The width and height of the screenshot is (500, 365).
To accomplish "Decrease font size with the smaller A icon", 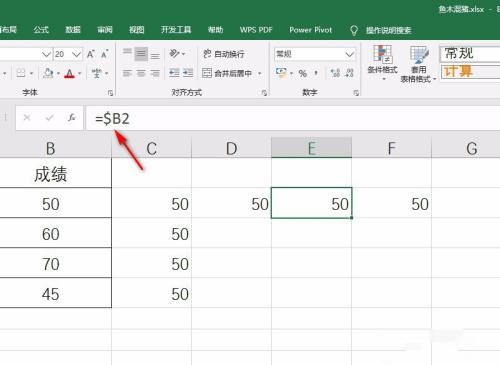I will 104,54.
